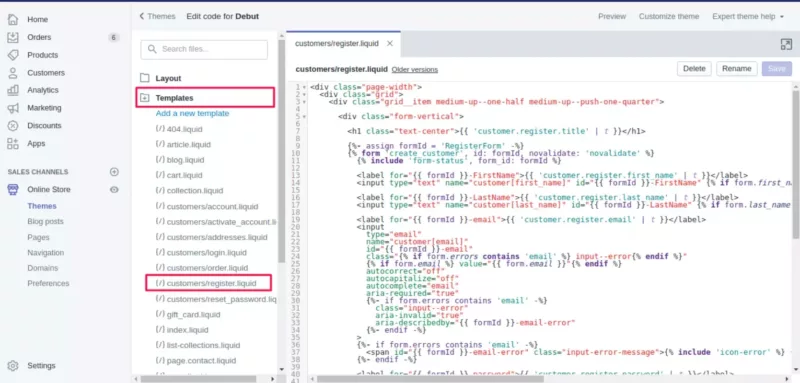800x383 pixels.
Task: Click the Products tag icon
Action: pyautogui.click(x=13, y=55)
